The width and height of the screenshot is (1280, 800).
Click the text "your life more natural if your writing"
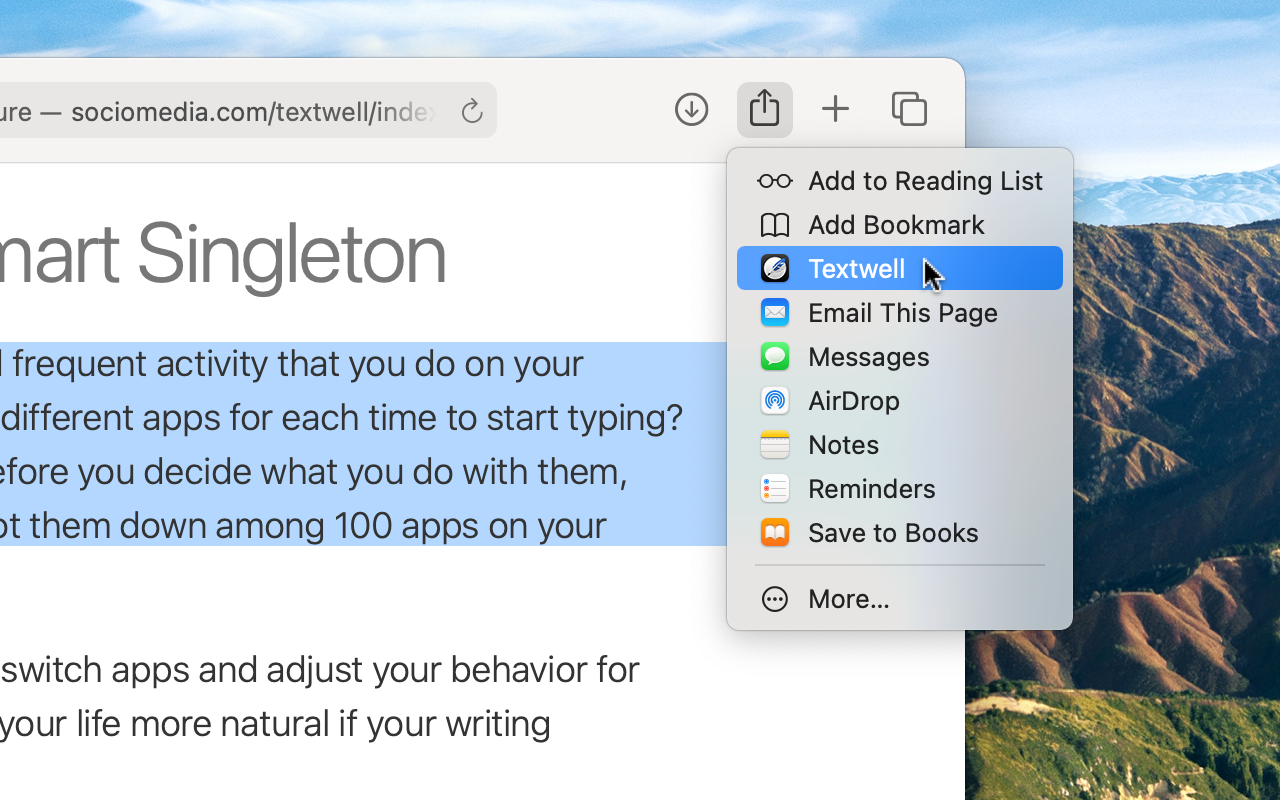(x=275, y=724)
